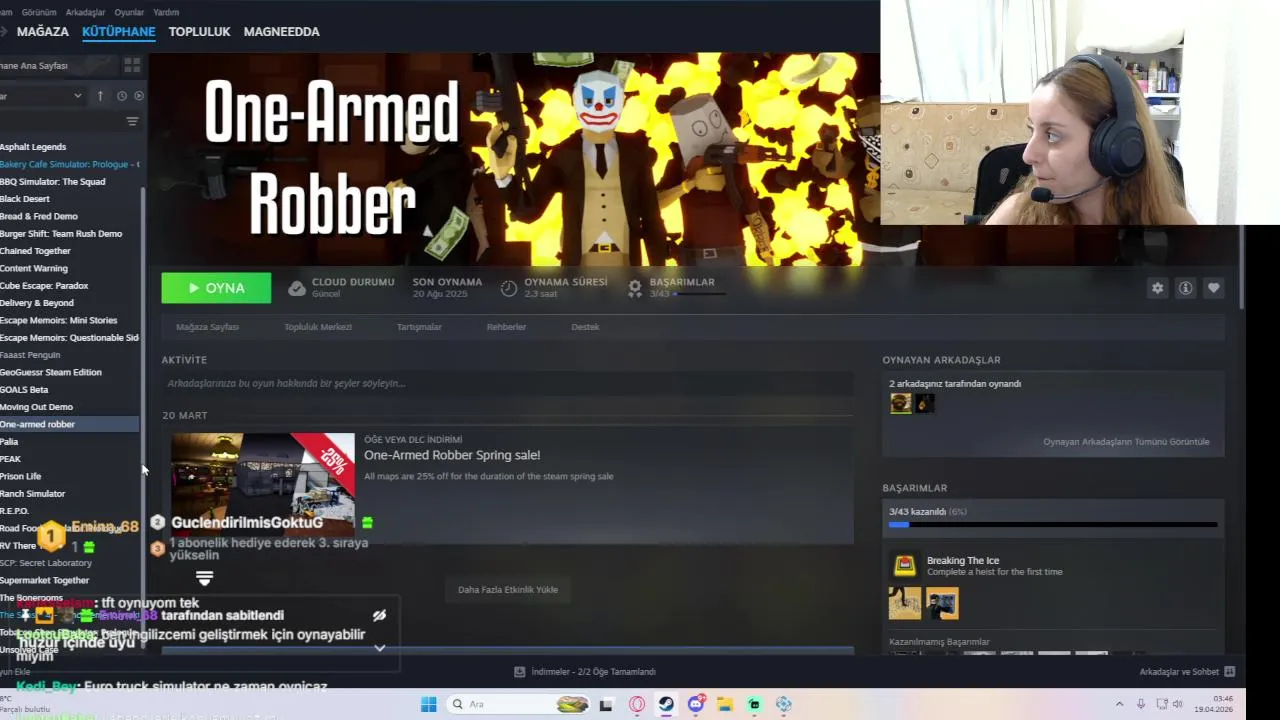This screenshot has height=720, width=1280.
Task: Go to the MAĞAZA tab
Action: point(43,32)
